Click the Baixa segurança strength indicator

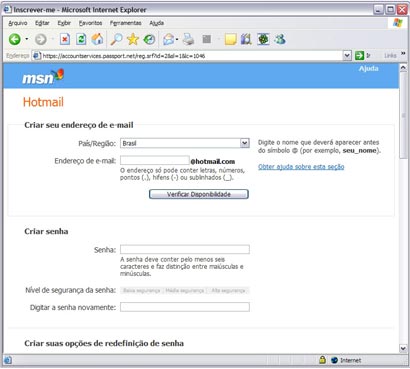(142, 291)
